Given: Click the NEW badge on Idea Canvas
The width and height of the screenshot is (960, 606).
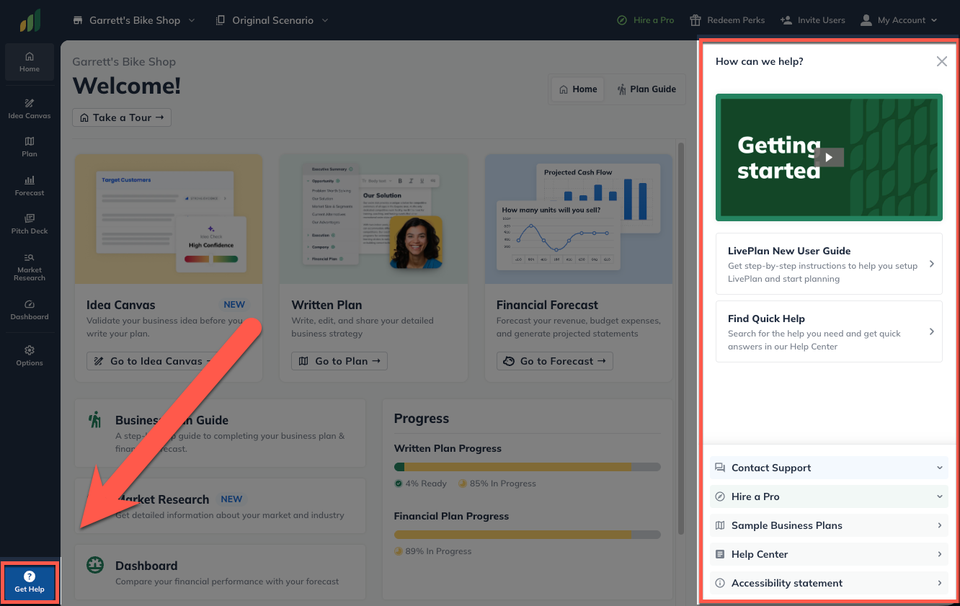Looking at the screenshot, I should (x=234, y=304).
